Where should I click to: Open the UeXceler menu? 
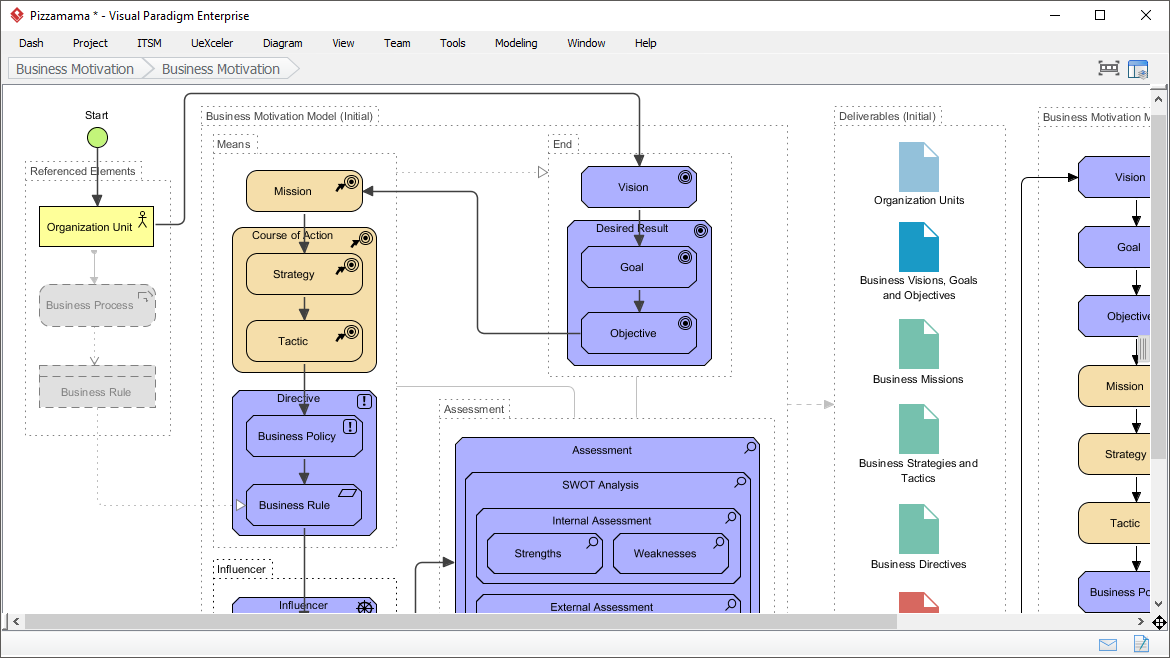[x=211, y=43]
